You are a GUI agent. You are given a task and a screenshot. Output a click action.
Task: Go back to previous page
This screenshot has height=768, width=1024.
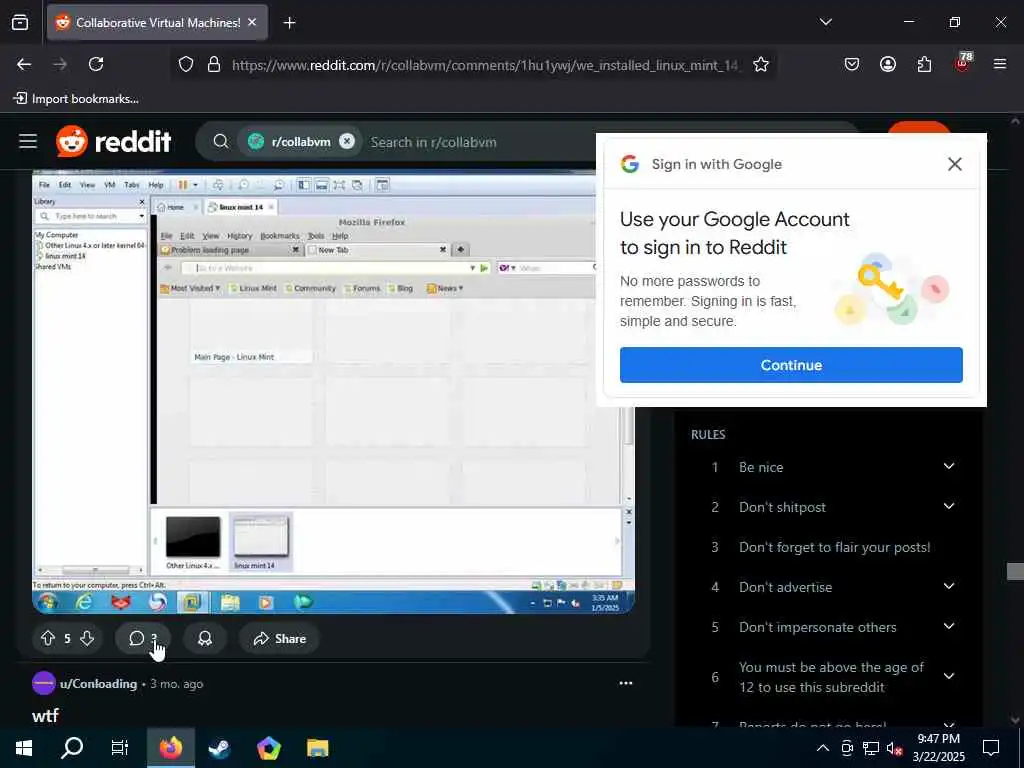24,64
